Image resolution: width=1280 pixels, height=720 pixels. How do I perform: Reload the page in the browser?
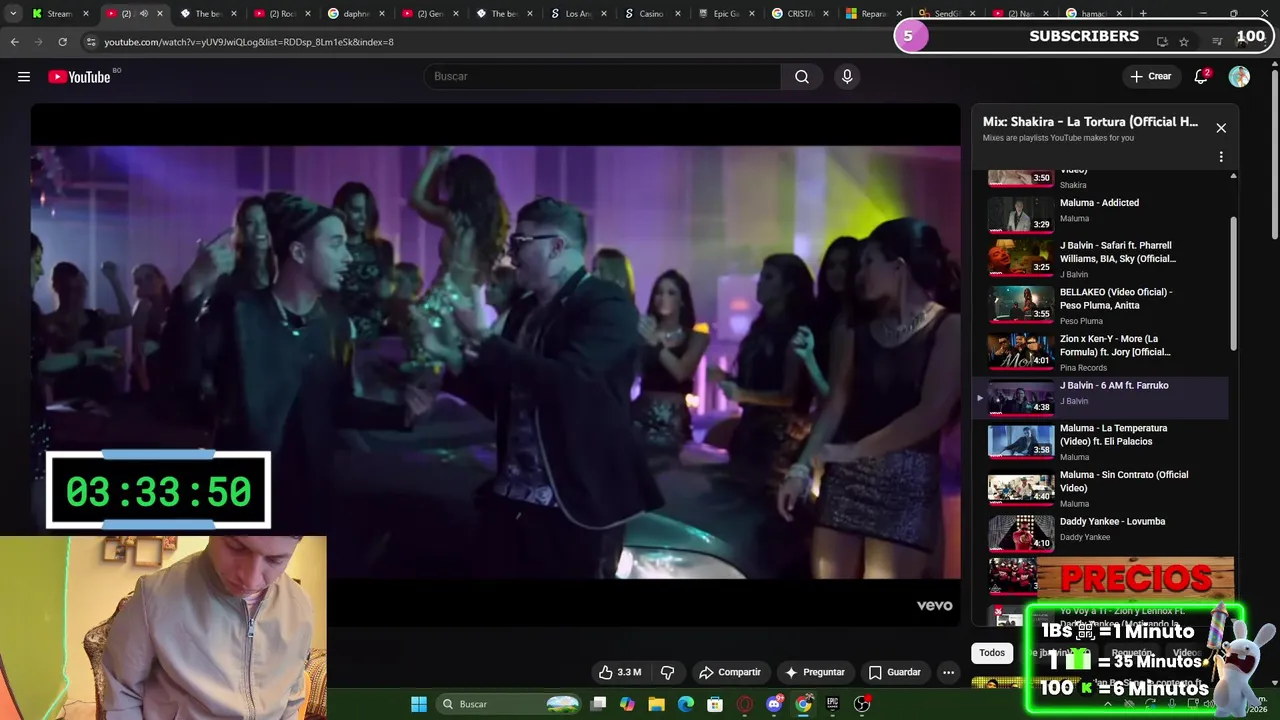62,42
